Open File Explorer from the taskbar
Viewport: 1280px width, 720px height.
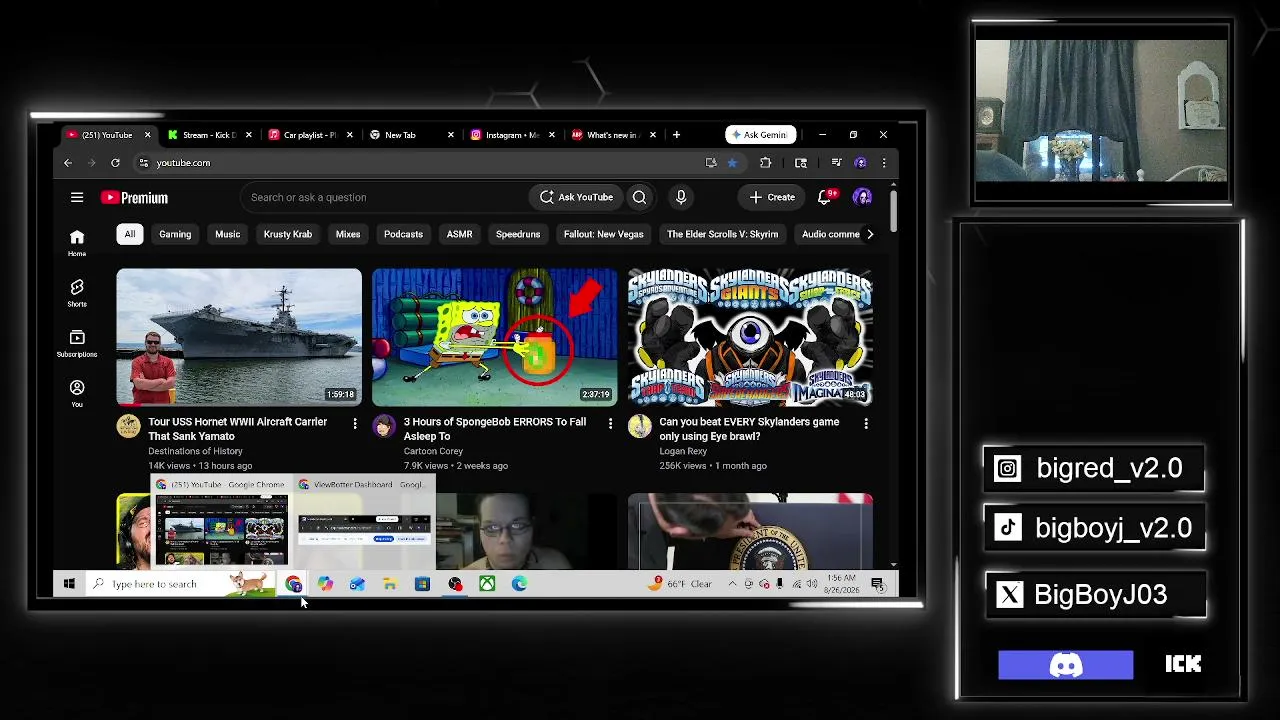point(390,584)
